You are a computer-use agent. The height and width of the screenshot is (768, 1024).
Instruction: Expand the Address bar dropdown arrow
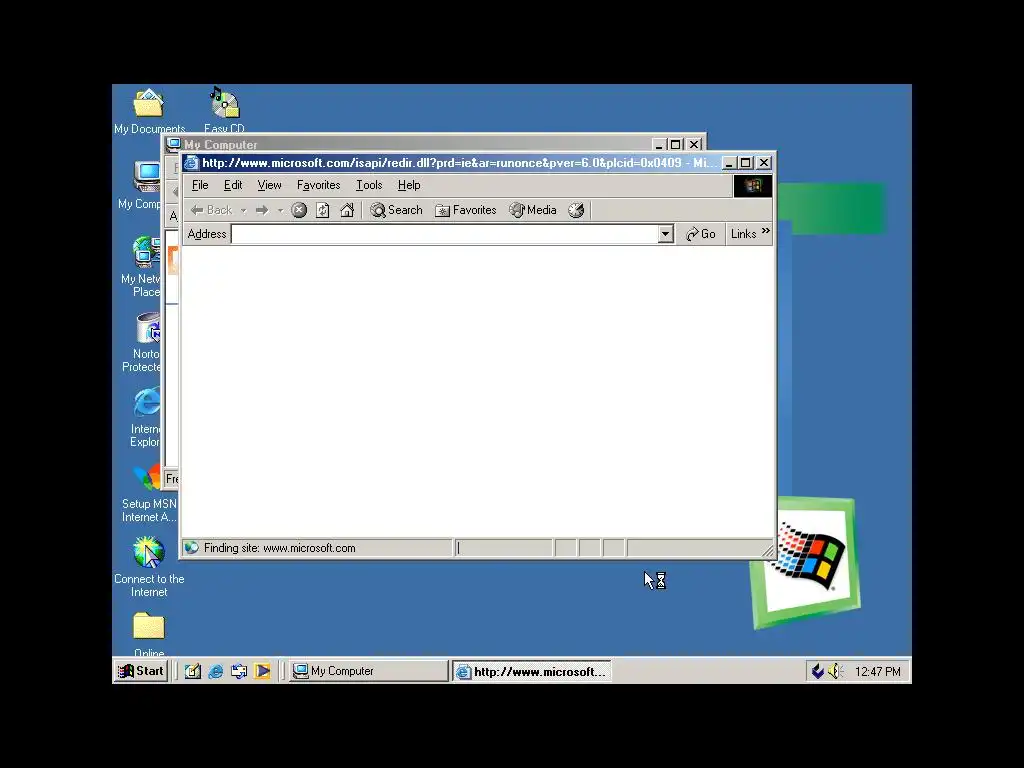pos(665,234)
